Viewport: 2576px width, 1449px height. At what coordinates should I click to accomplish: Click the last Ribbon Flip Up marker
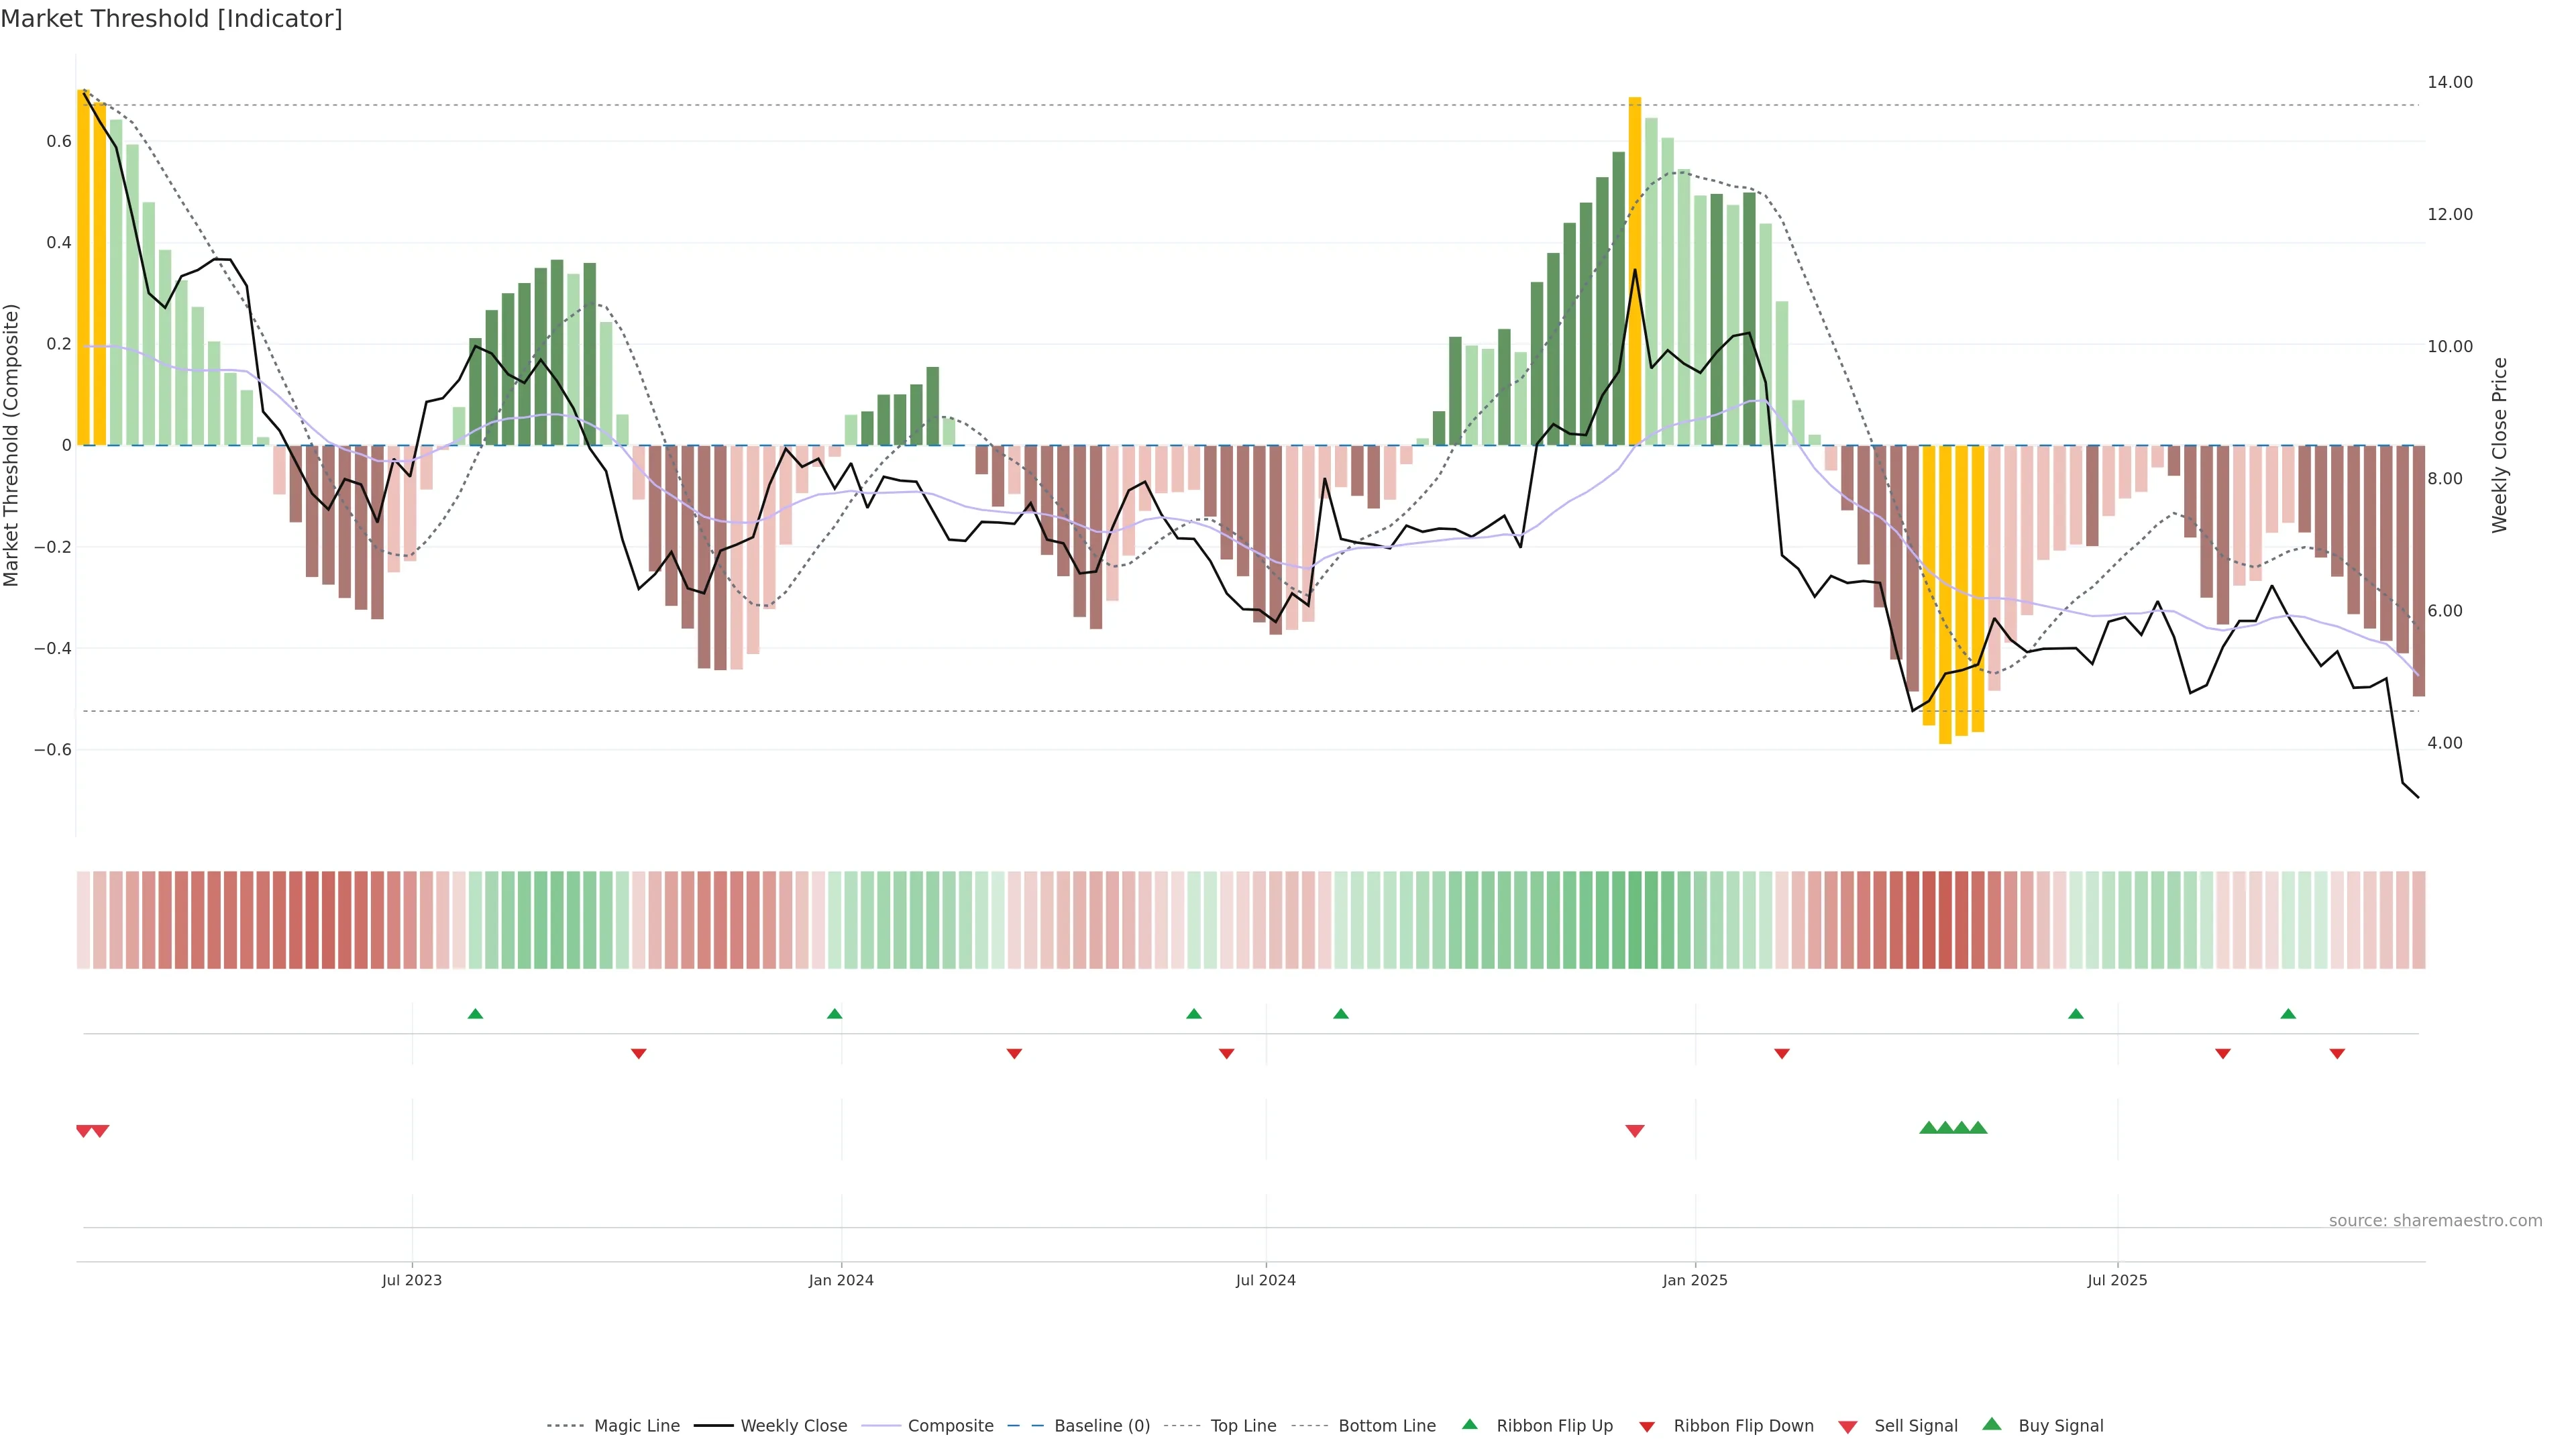[2288, 1014]
